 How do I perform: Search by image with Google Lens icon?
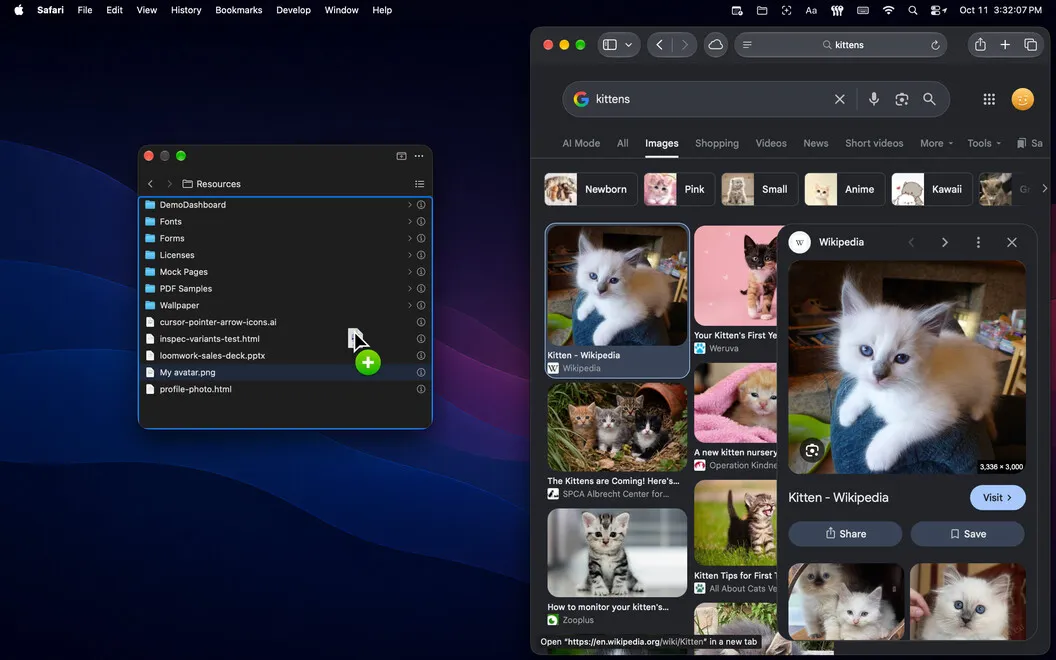point(902,99)
